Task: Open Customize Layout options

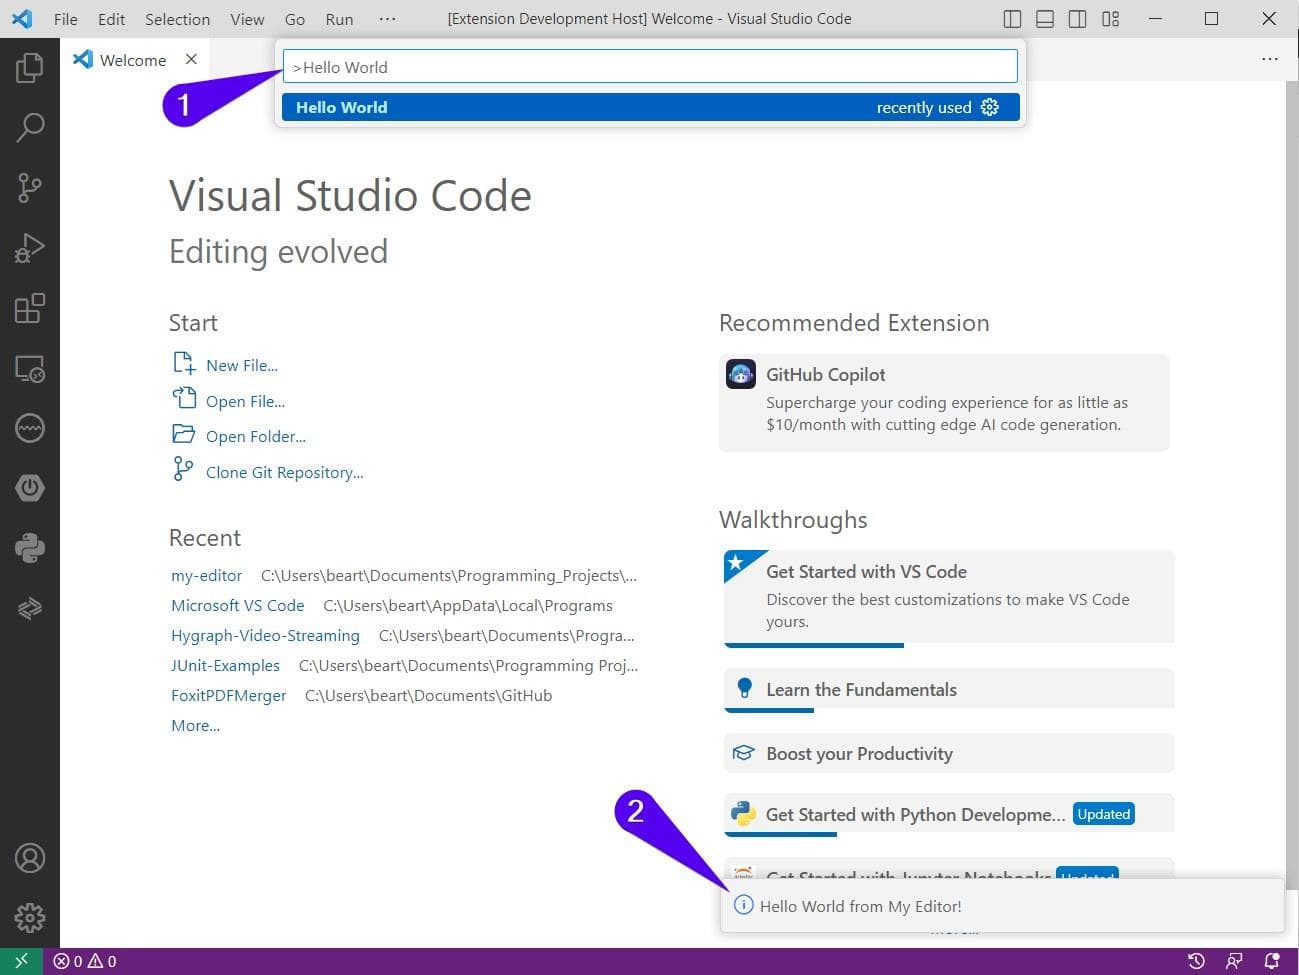Action: coord(1110,19)
